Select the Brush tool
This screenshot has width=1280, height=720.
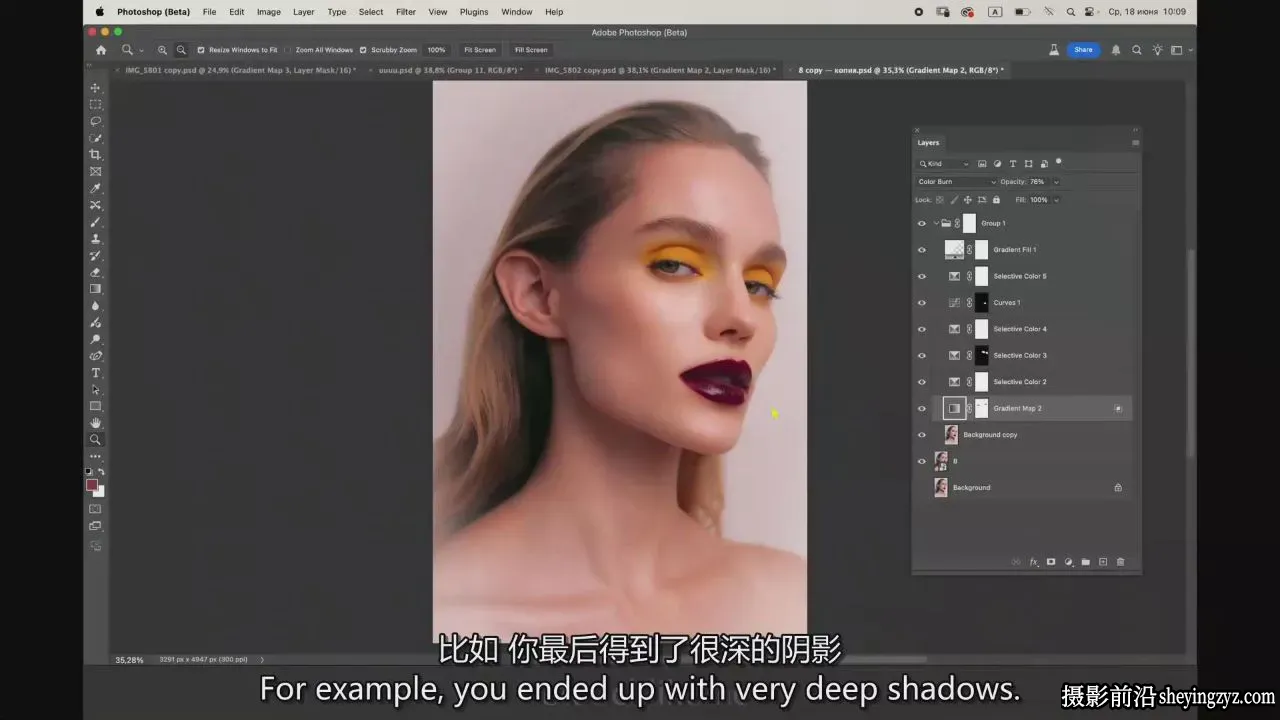(96, 222)
